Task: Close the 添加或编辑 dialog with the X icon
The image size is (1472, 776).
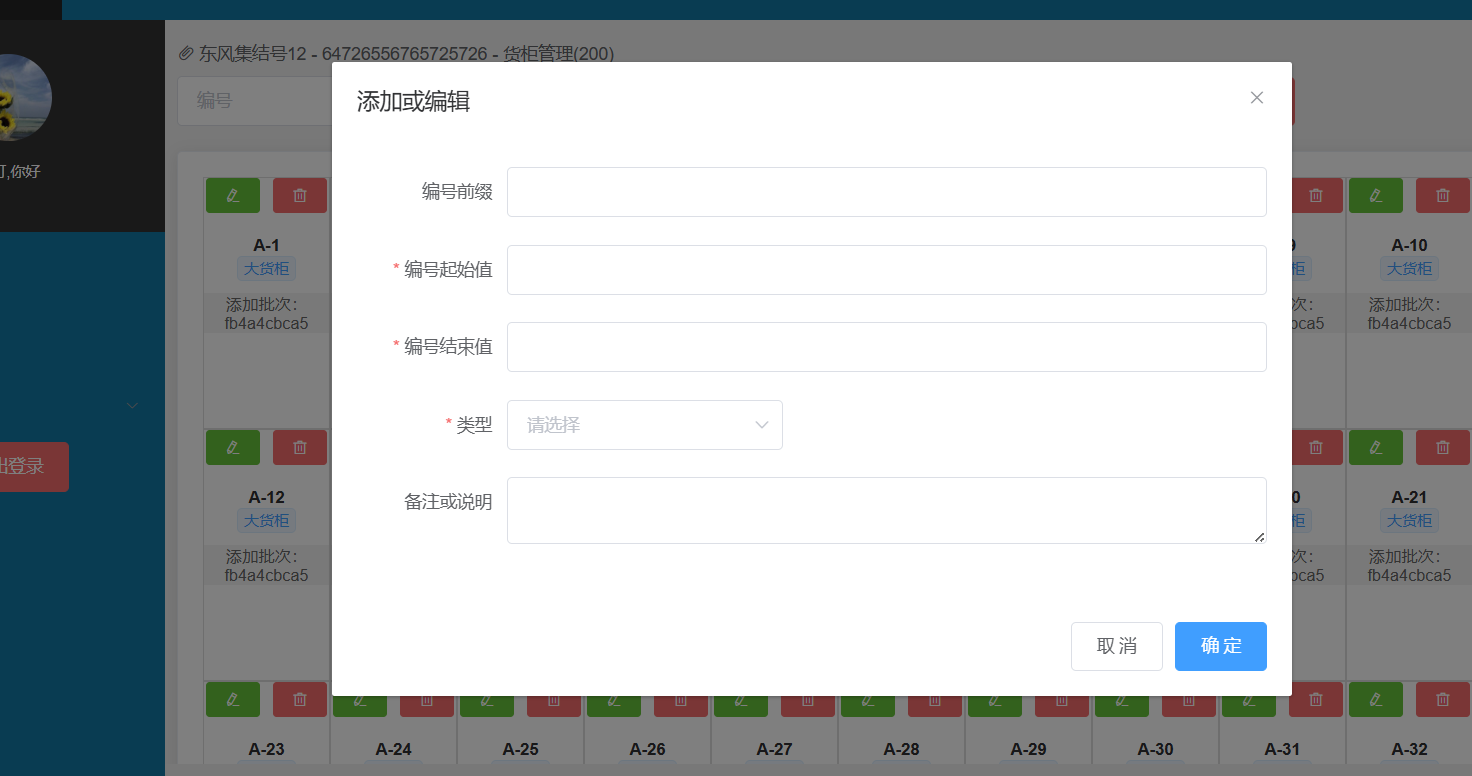Action: click(1257, 97)
